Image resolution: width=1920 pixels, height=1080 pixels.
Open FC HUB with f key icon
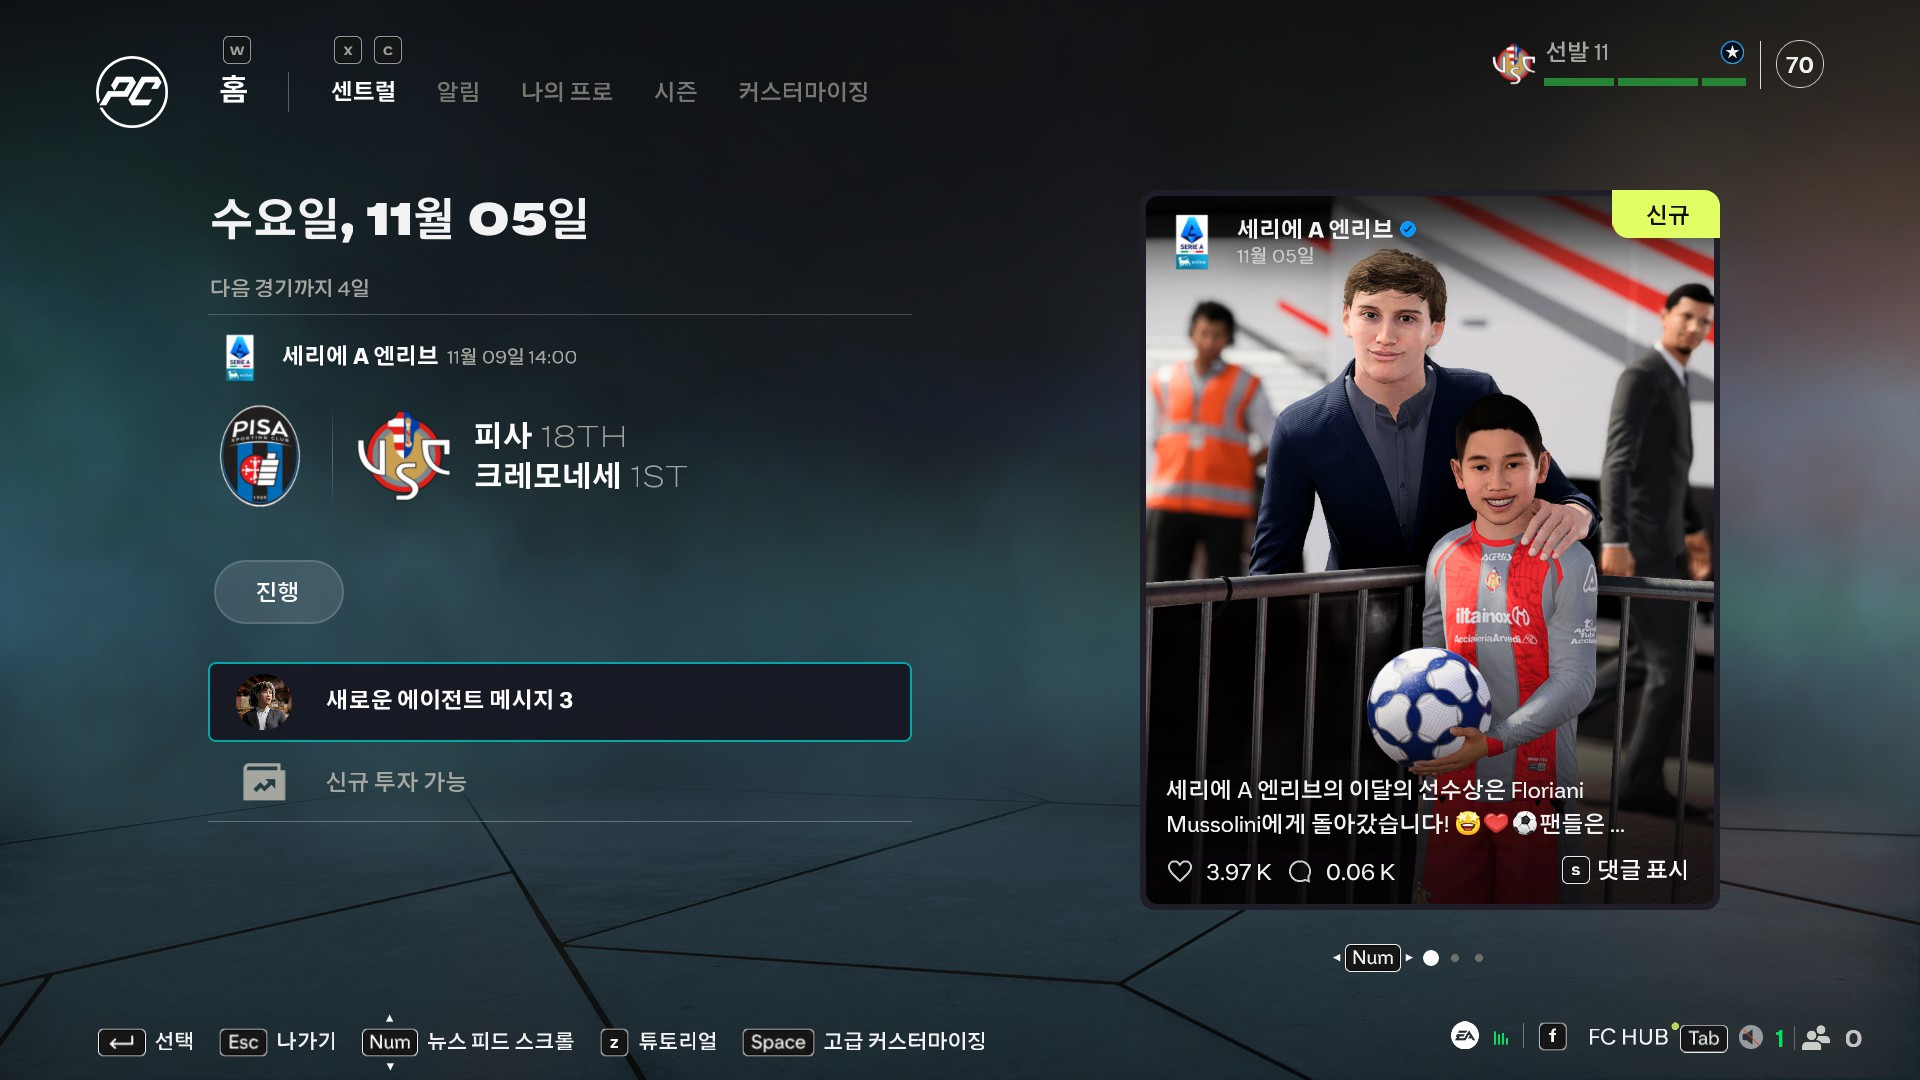1552,1037
